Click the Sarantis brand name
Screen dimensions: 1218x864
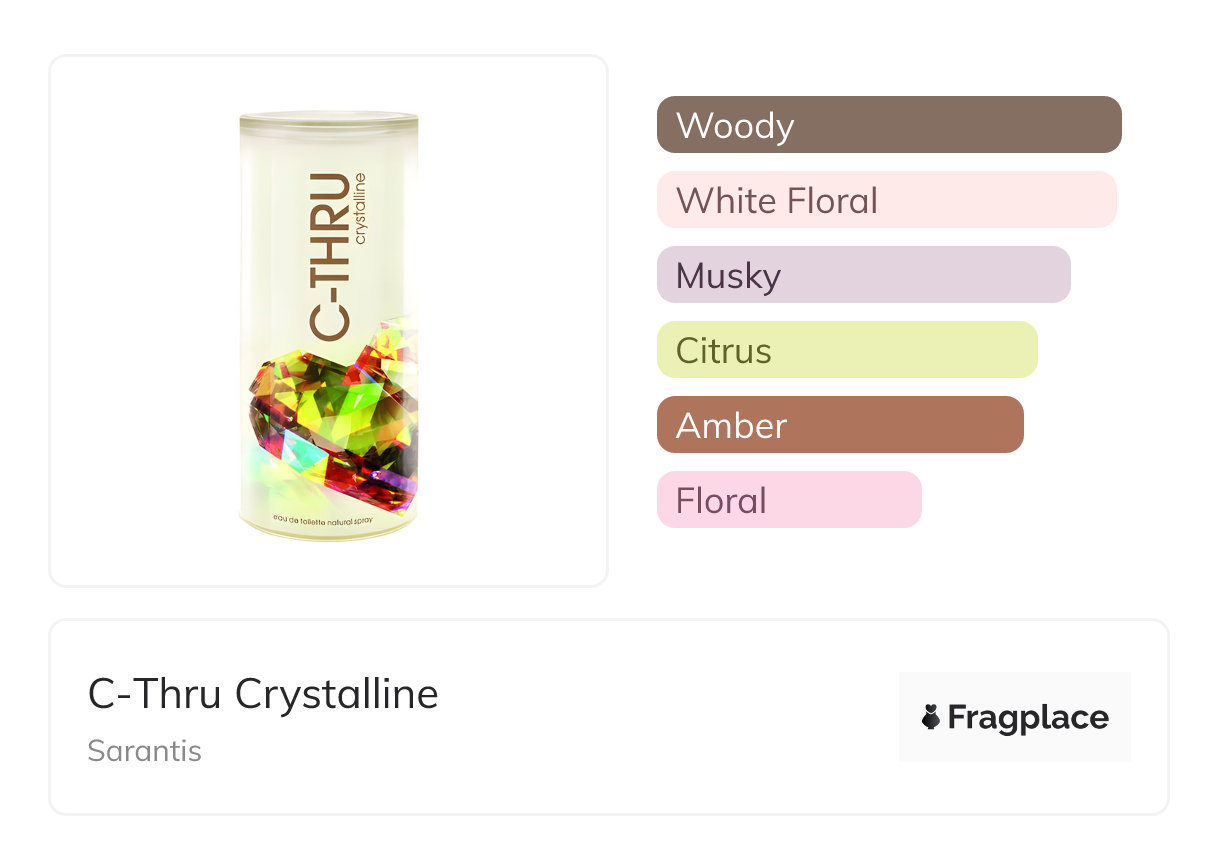click(x=145, y=751)
